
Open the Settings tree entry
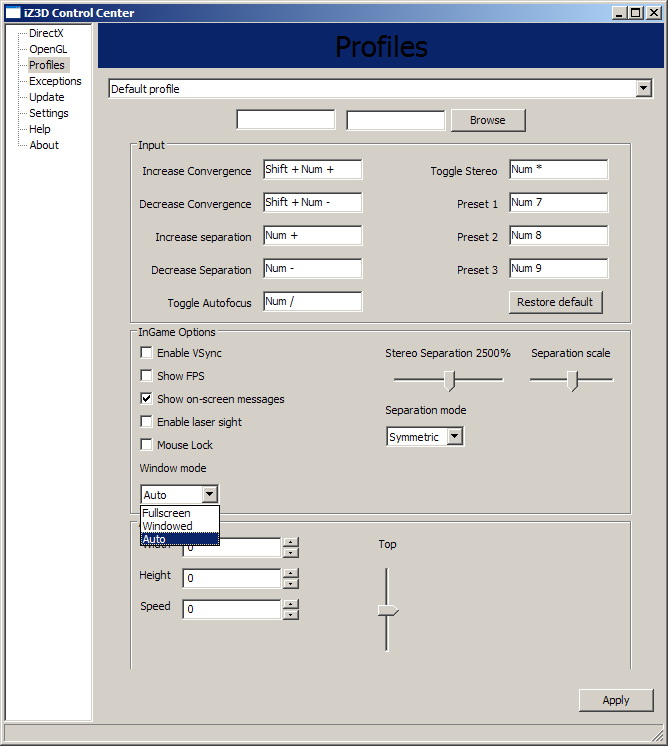pyautogui.click(x=49, y=113)
